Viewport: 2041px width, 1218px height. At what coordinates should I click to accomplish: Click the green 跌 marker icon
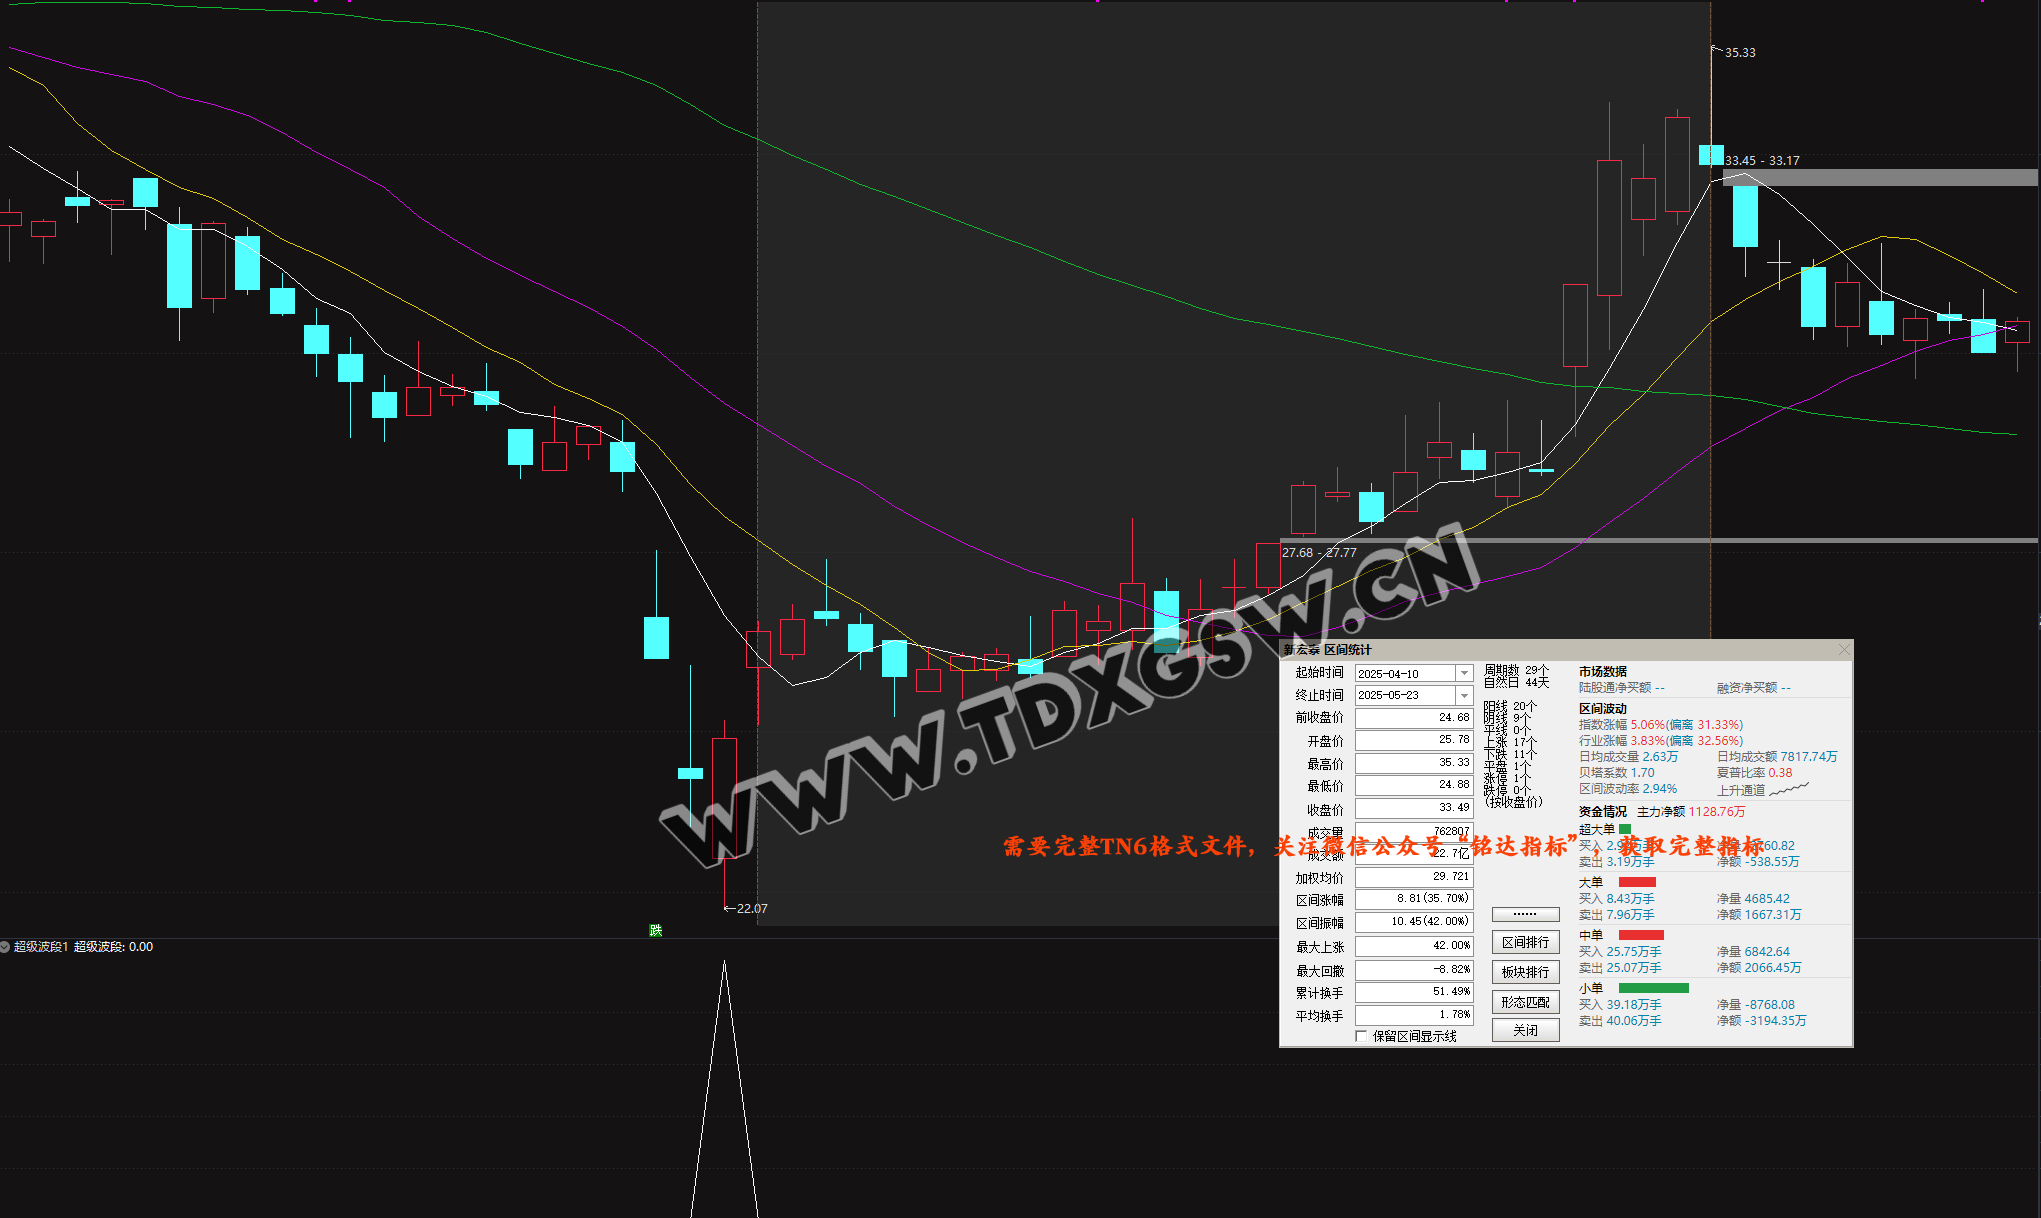pyautogui.click(x=656, y=930)
